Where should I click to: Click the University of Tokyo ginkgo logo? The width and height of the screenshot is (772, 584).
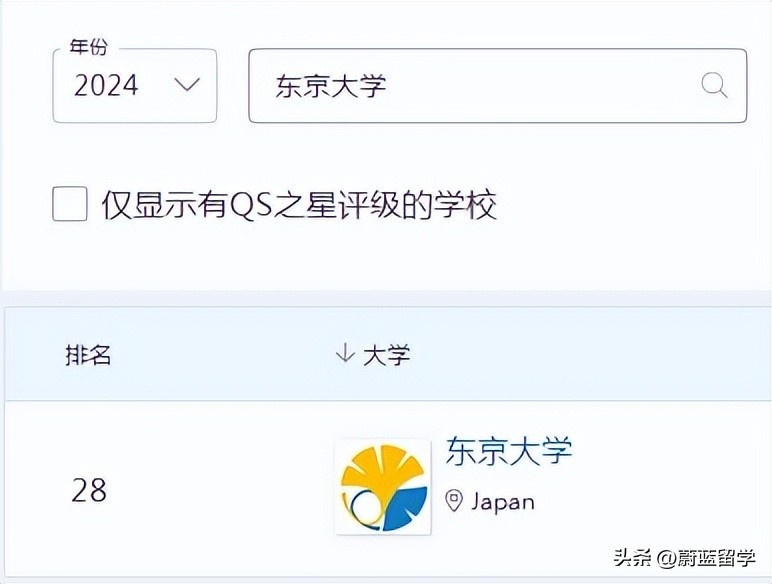click(384, 488)
